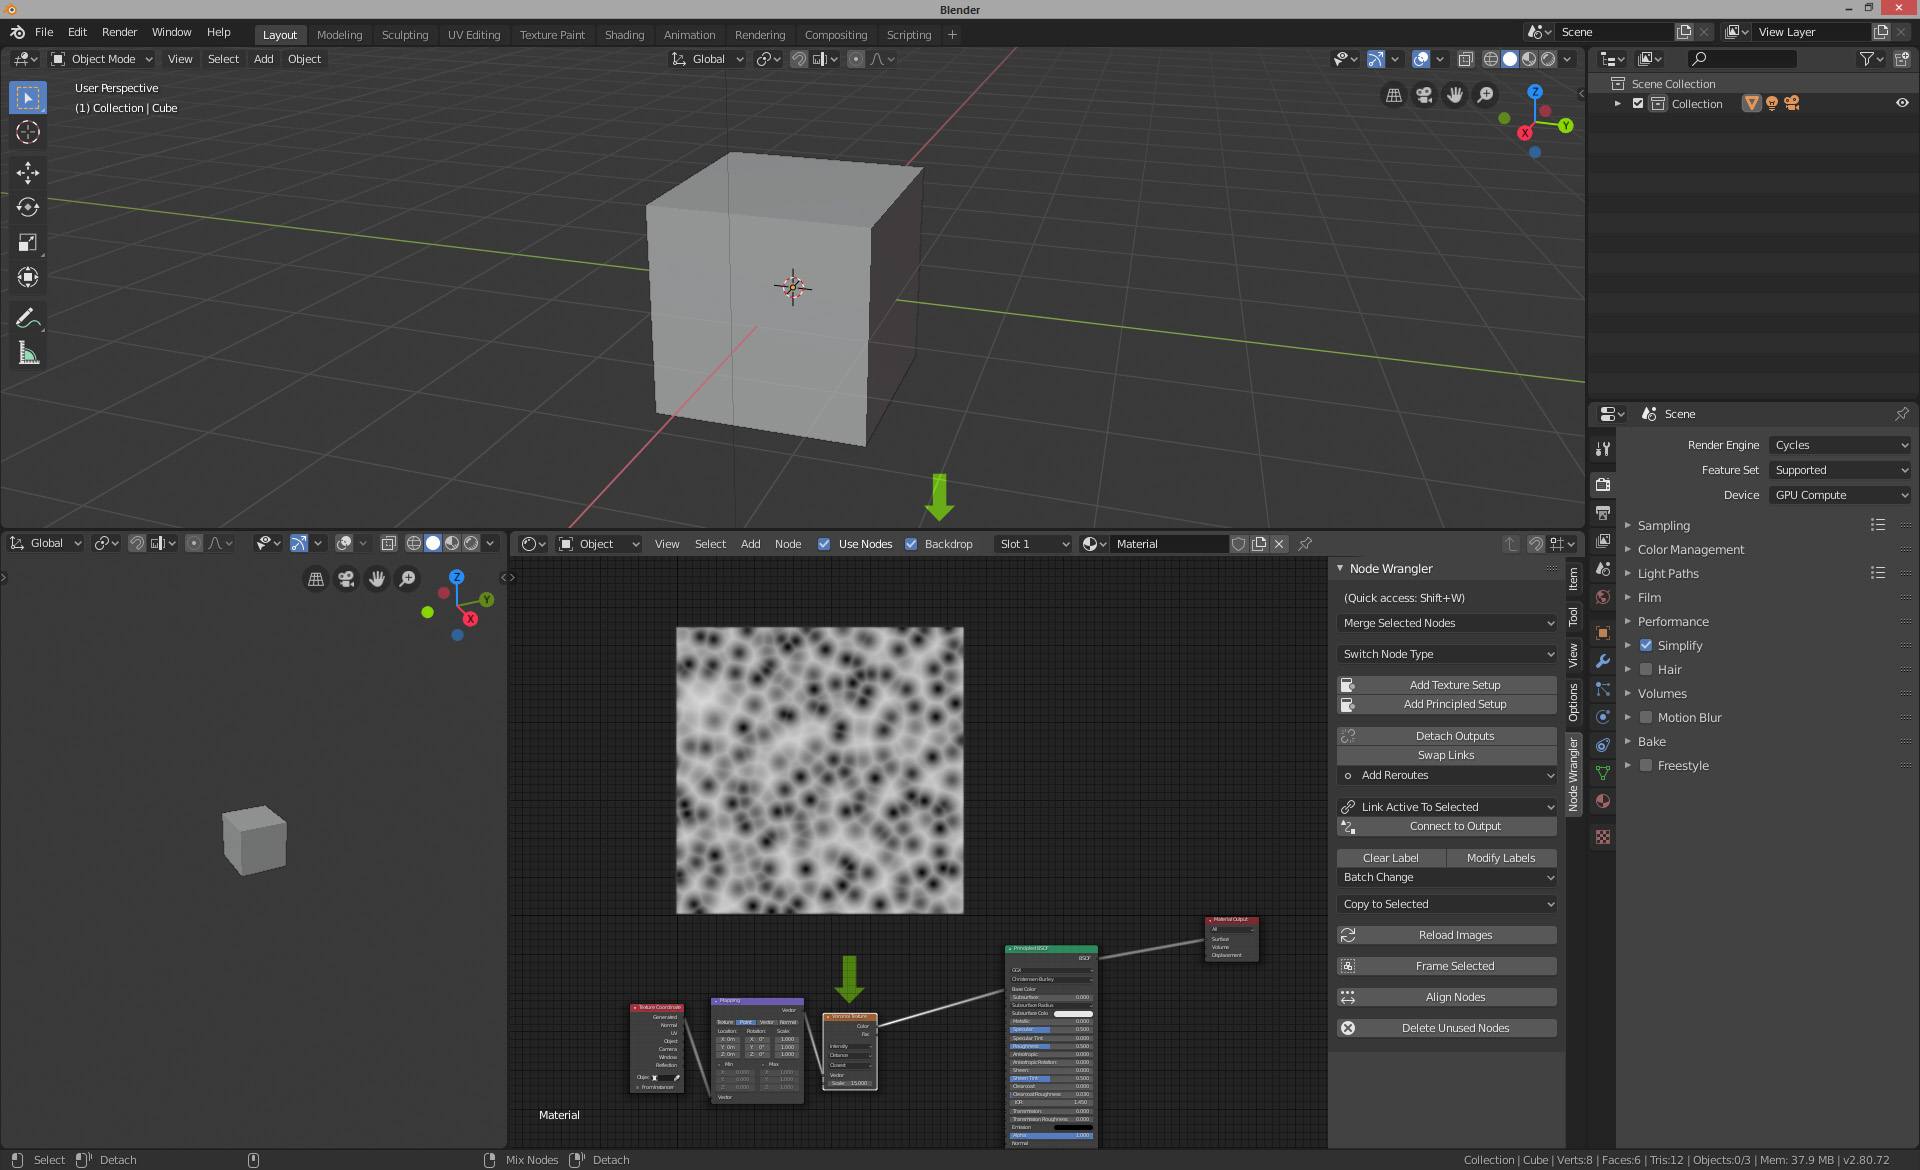The width and height of the screenshot is (1920, 1170).
Task: Open the Switch Node Type dropdown
Action: [1446, 654]
